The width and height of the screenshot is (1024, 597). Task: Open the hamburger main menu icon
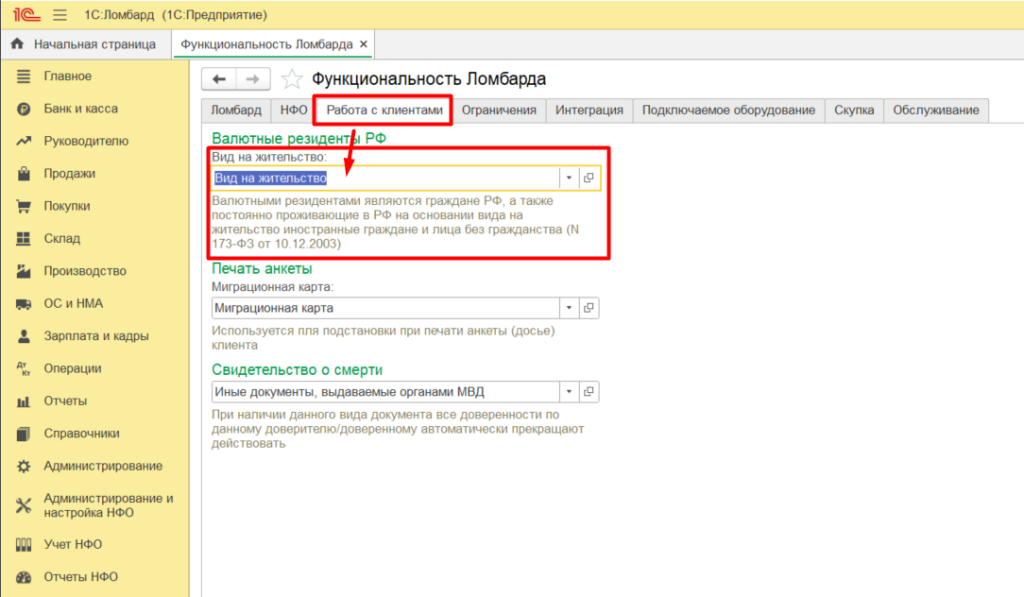(60, 16)
